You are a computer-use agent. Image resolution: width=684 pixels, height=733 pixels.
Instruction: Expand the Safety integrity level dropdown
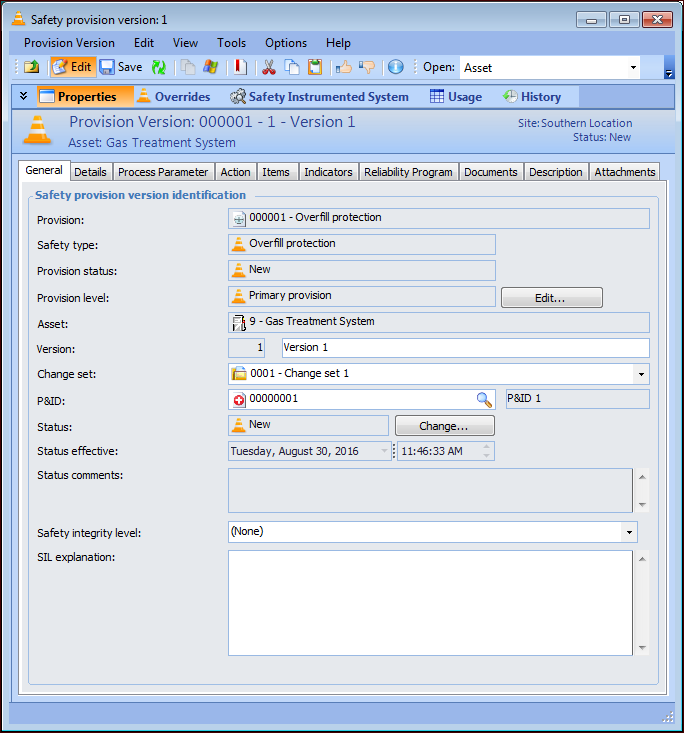[629, 532]
